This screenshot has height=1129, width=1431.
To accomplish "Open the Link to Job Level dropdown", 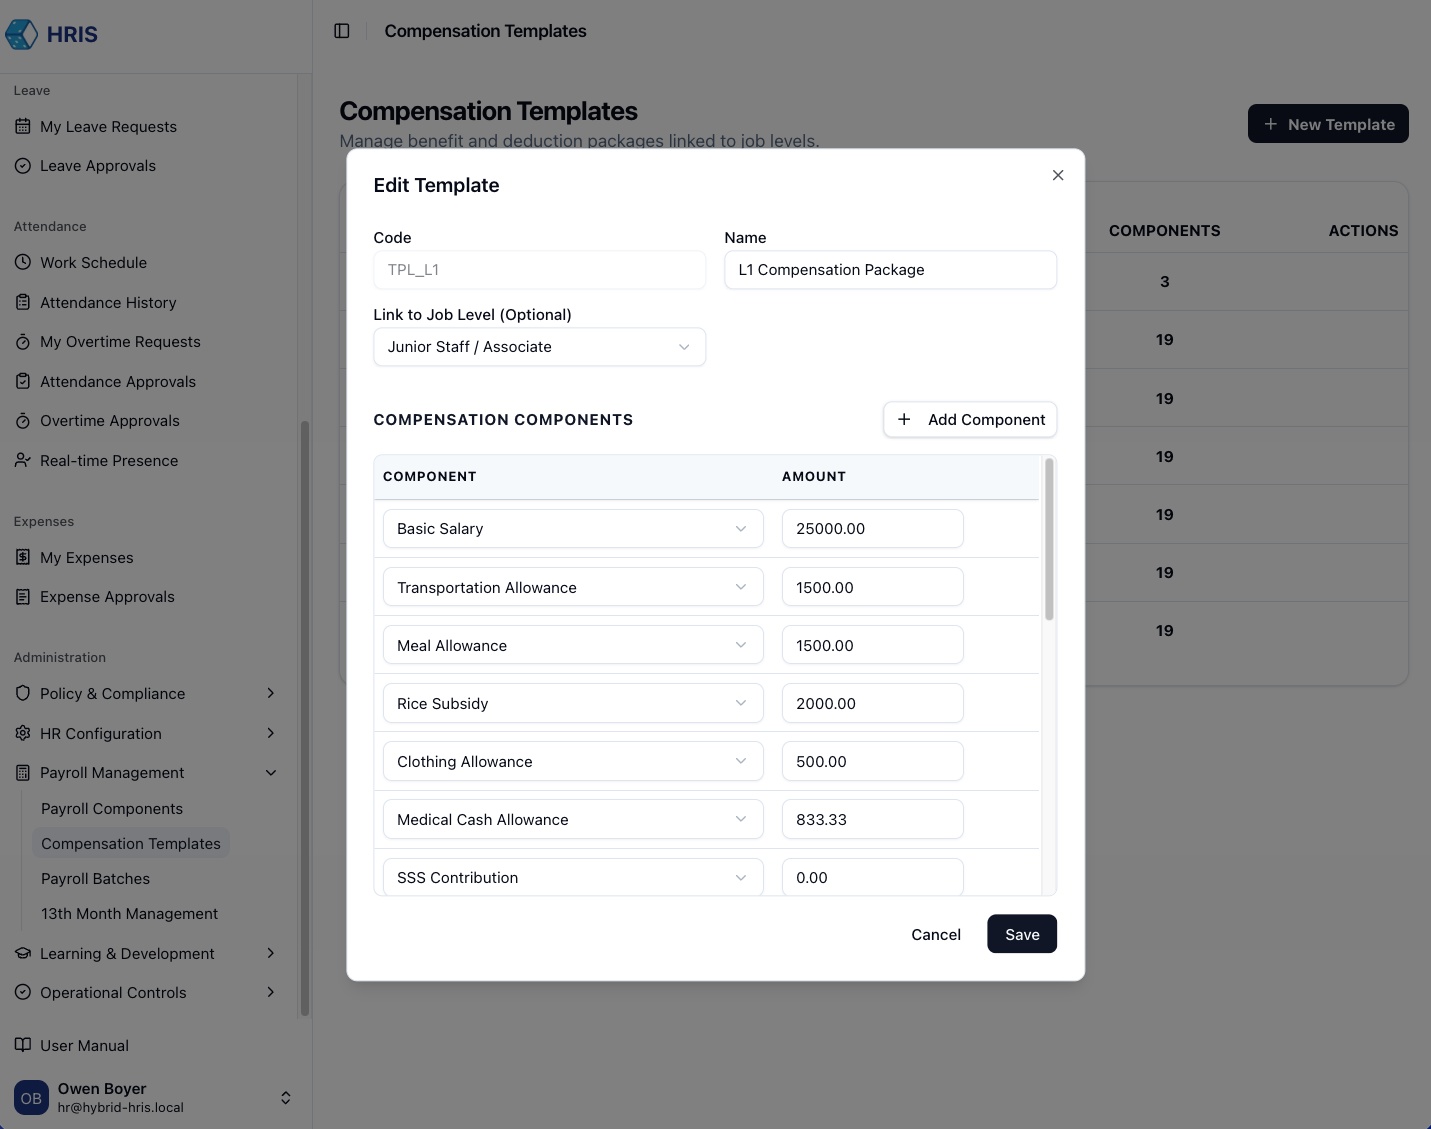I will pyautogui.click(x=539, y=347).
